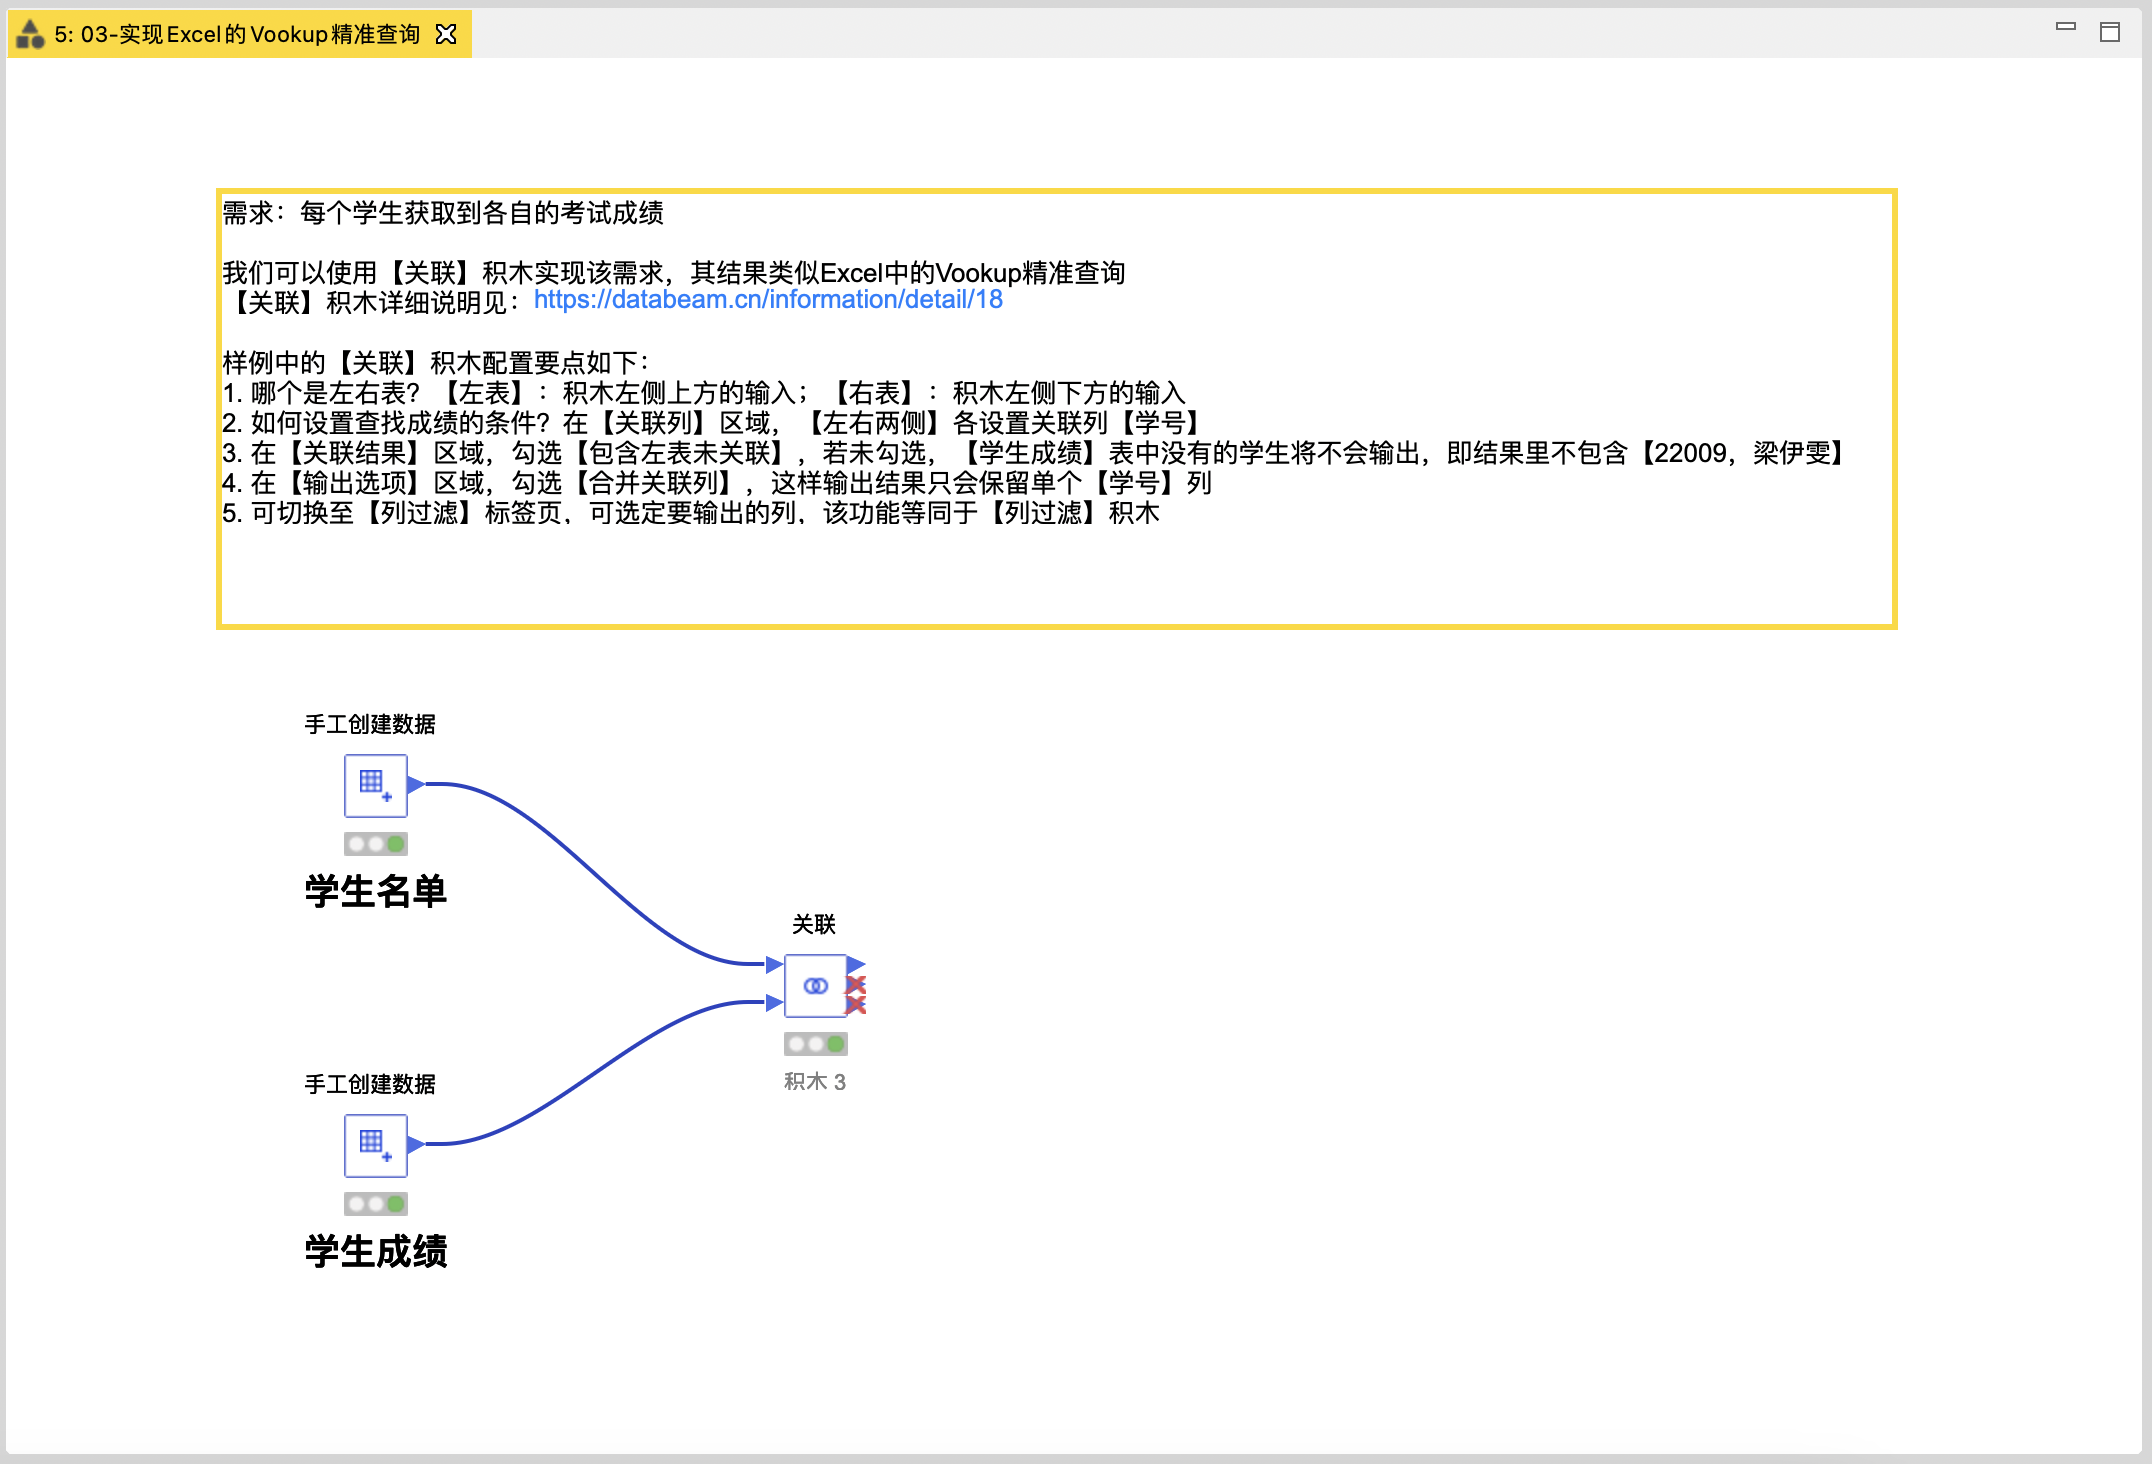The height and width of the screenshot is (1464, 2152).
Task: Maximize the workflow editor panel
Action: [x=2109, y=32]
